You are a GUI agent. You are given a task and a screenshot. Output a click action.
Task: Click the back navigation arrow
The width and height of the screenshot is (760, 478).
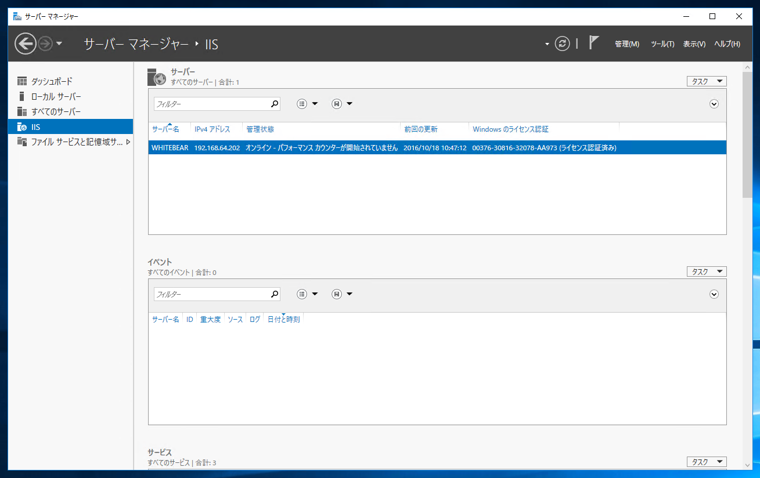pyautogui.click(x=25, y=44)
